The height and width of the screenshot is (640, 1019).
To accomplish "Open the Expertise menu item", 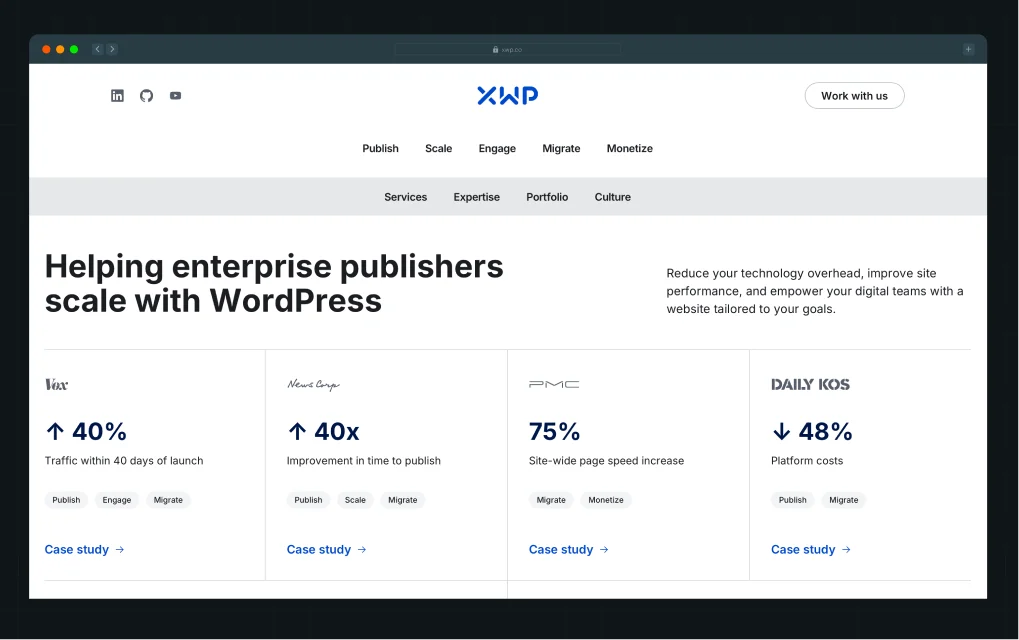I will [476, 197].
